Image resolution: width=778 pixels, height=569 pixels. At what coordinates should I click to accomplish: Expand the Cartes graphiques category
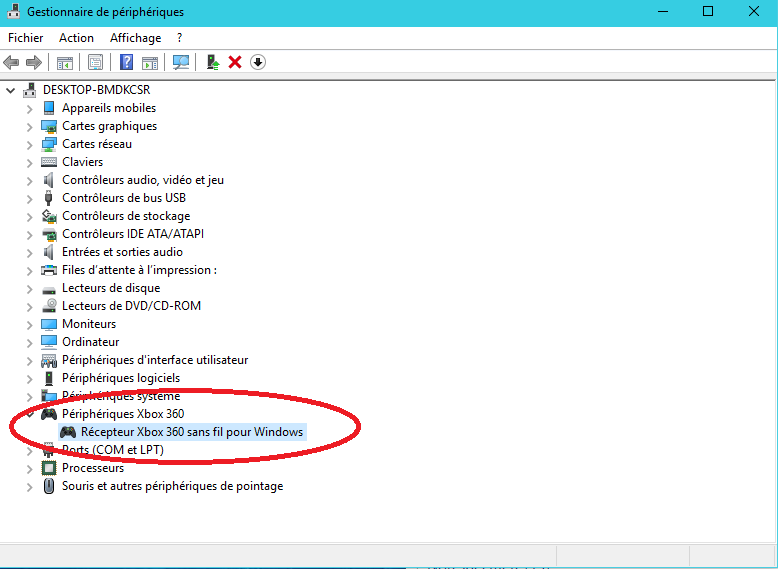30,126
